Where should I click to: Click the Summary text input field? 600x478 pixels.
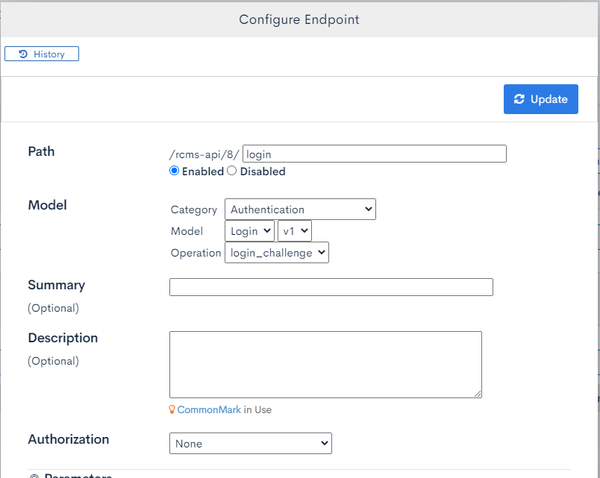pos(331,287)
